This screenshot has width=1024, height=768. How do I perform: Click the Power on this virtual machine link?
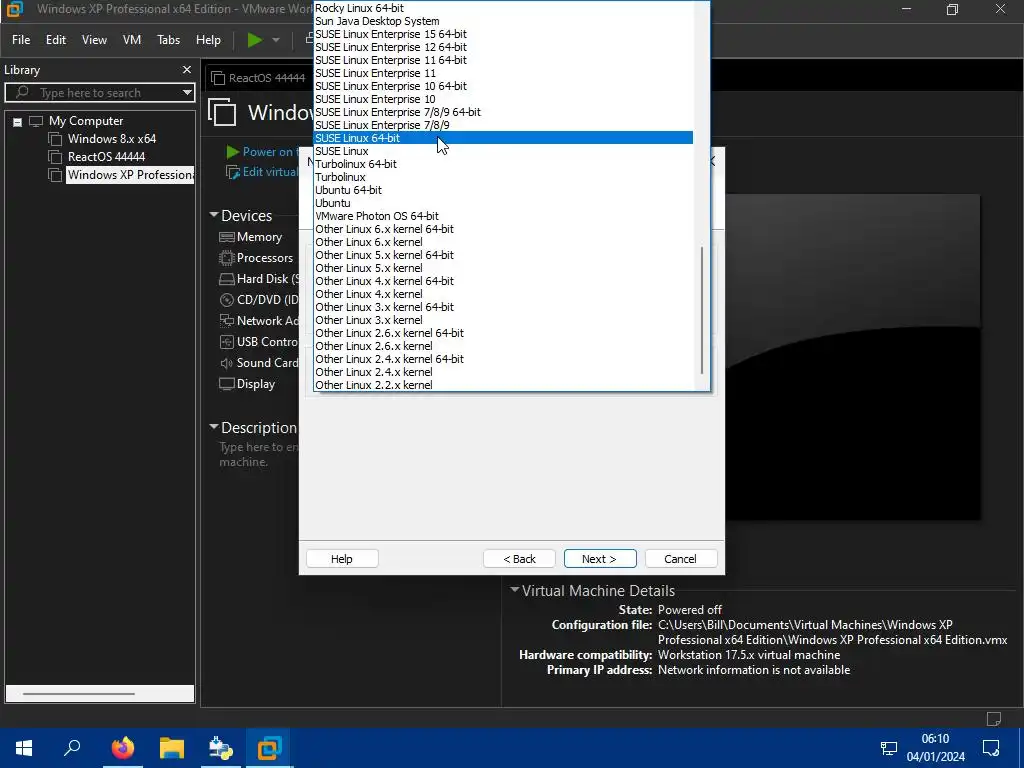click(268, 152)
